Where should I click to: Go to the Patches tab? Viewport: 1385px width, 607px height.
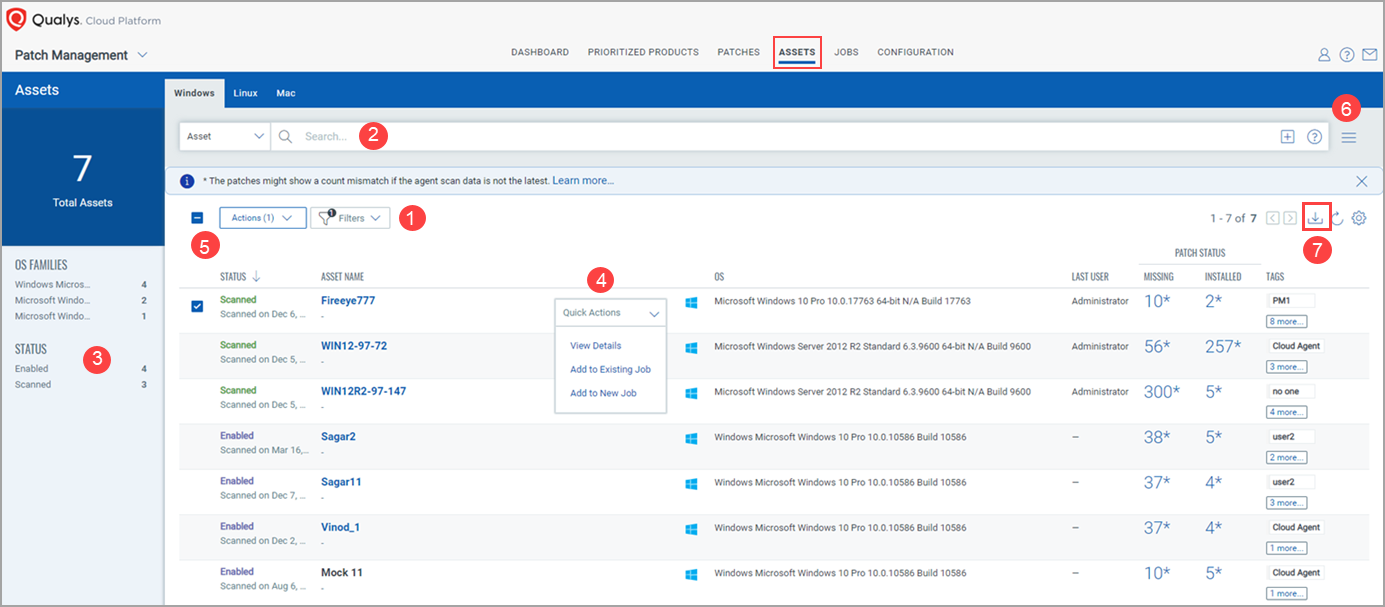click(x=739, y=52)
